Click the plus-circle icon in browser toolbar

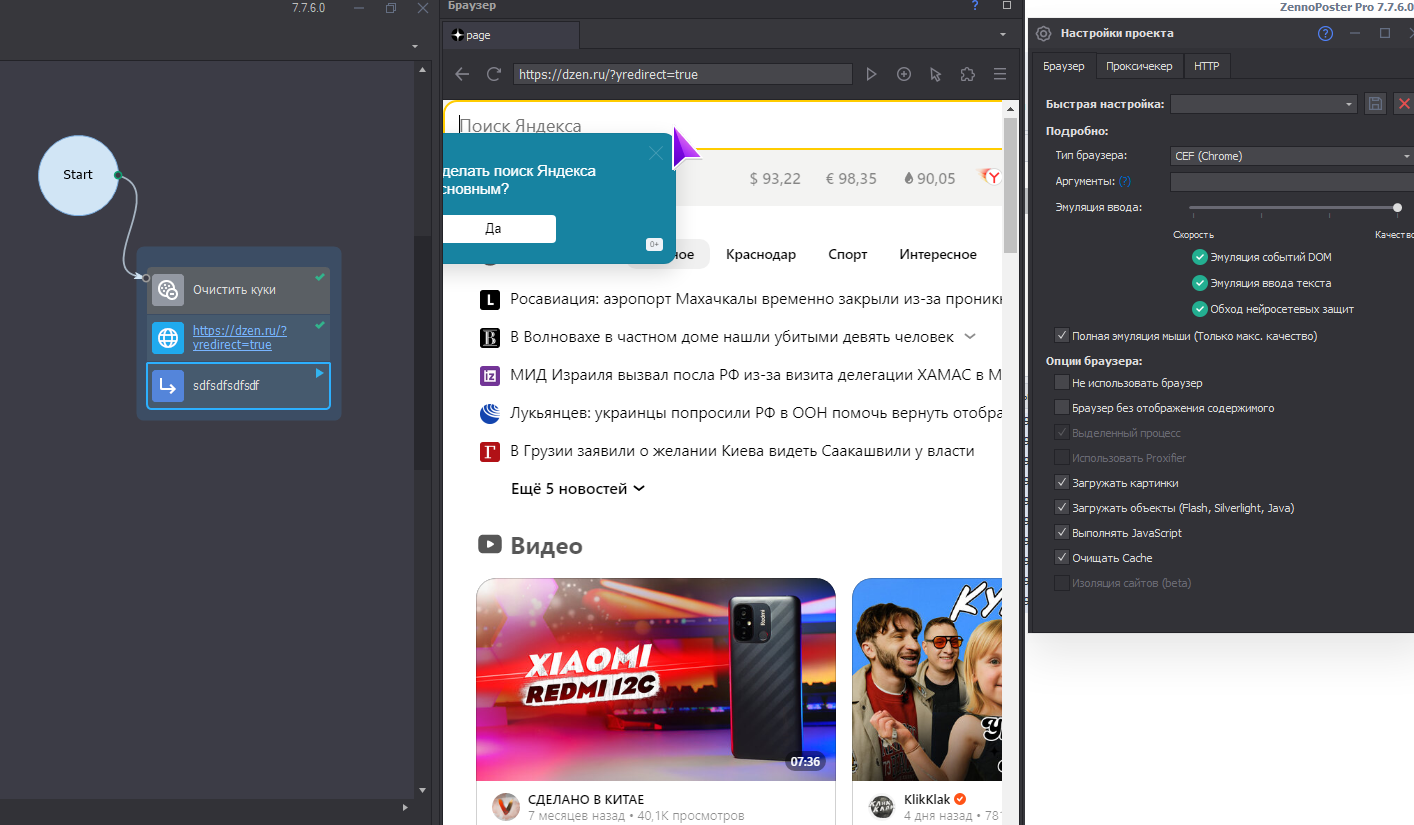pos(904,74)
